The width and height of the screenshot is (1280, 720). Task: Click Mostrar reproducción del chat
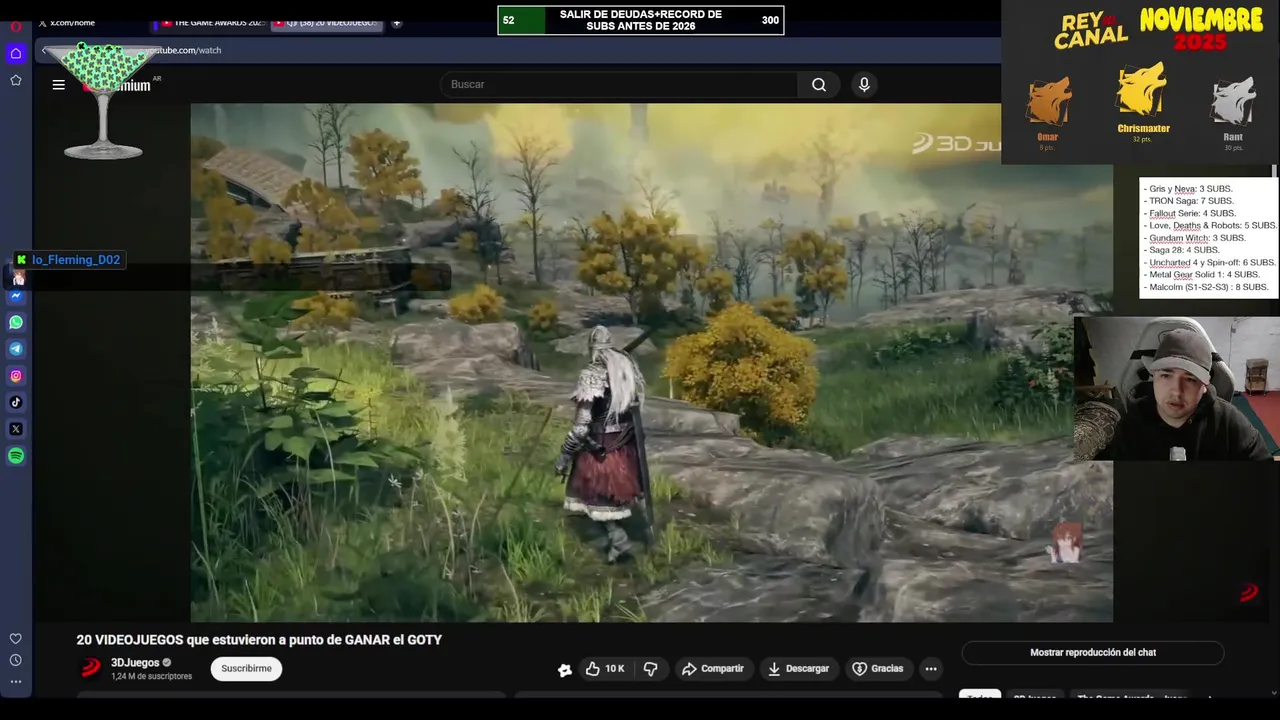(1093, 653)
